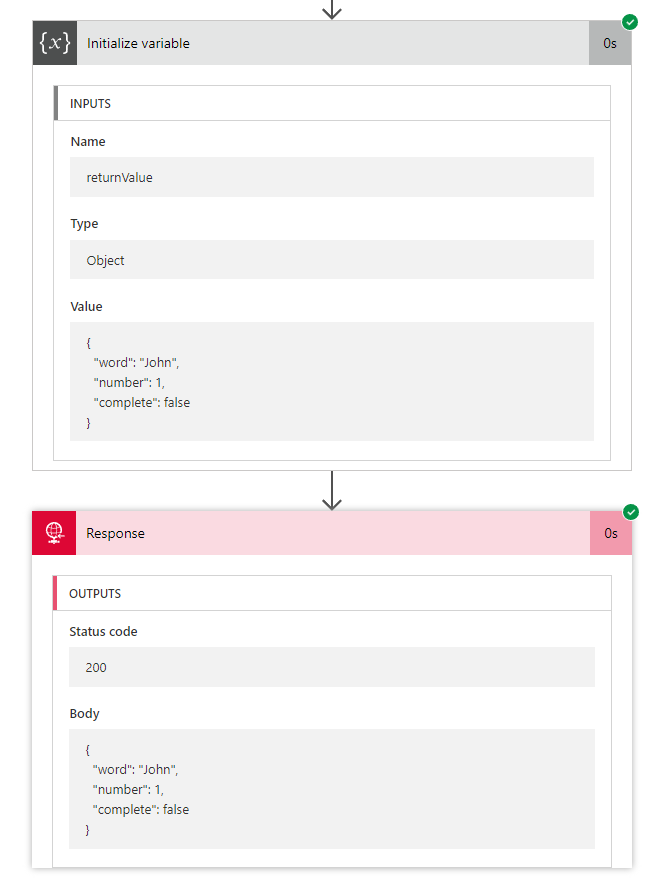Click the Initialize variable curly-brace icon
This screenshot has width=663, height=893.
[54, 43]
